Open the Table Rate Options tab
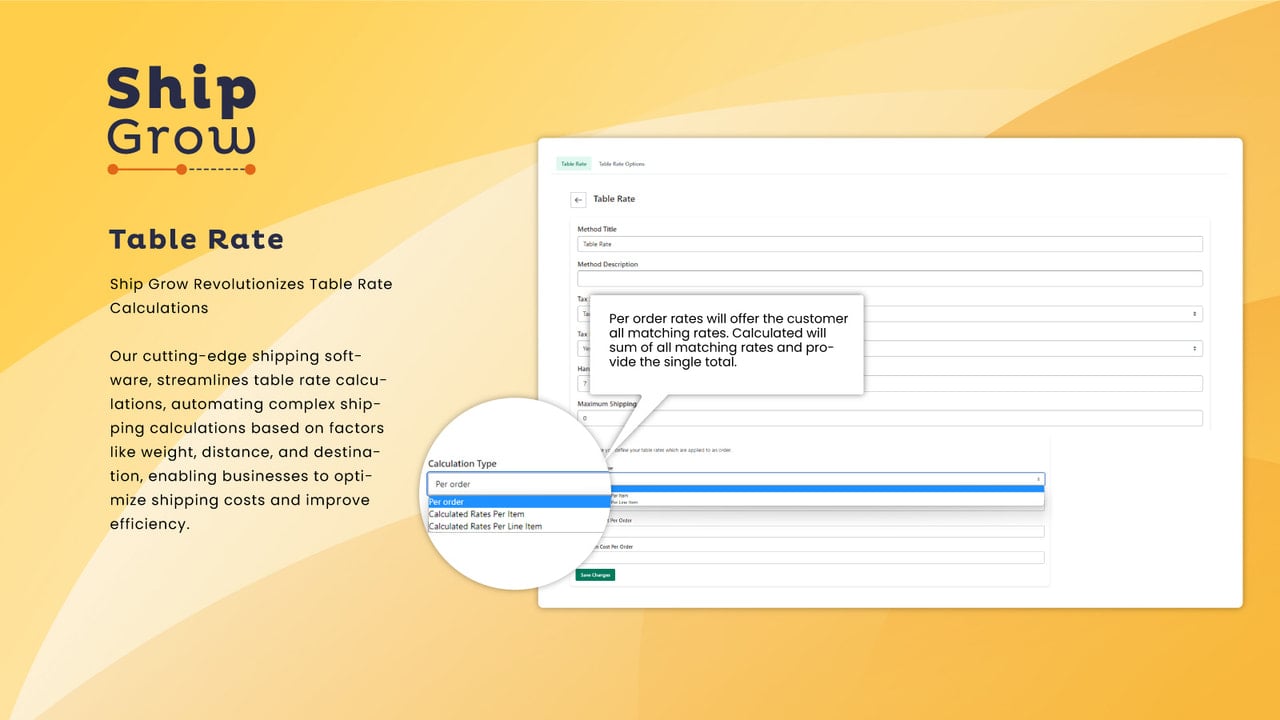The height and width of the screenshot is (720, 1280). [621, 164]
